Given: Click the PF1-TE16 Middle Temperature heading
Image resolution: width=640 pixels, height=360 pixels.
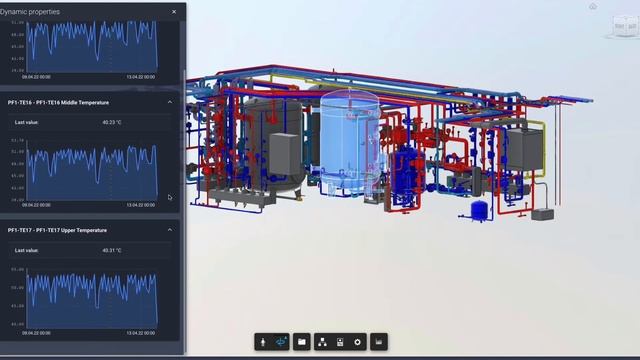Looking at the screenshot, I should (58, 102).
